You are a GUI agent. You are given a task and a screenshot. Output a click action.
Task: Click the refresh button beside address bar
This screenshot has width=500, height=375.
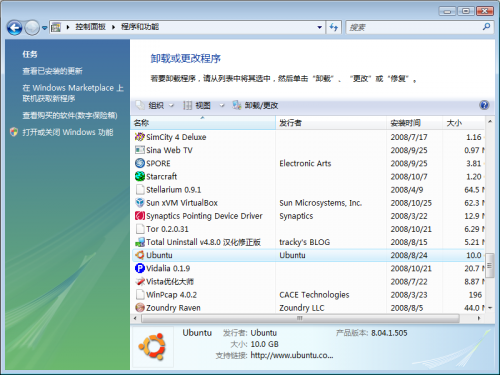pos(333,27)
